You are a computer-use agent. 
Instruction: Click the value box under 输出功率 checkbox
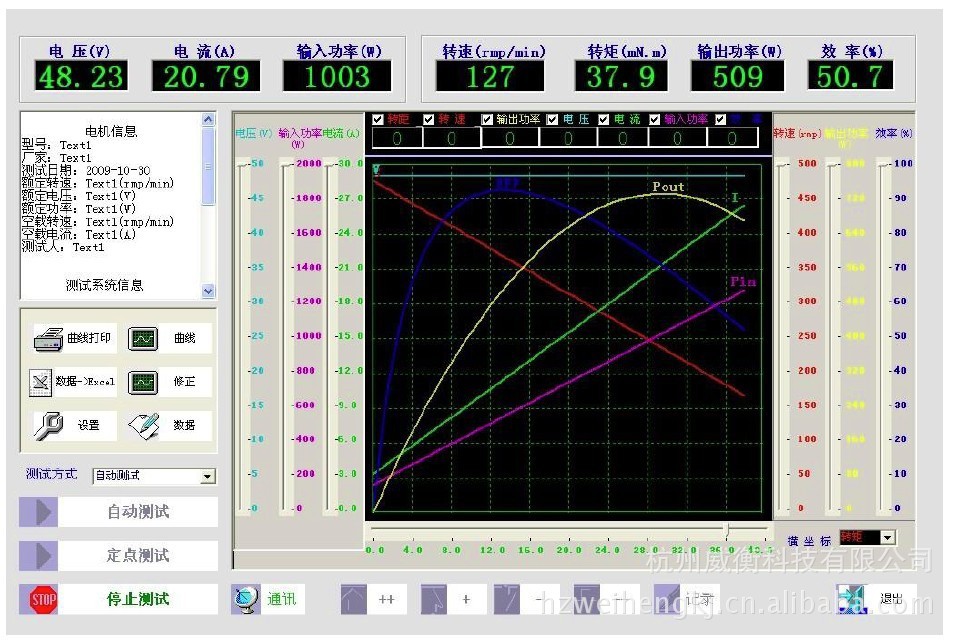tap(510, 138)
